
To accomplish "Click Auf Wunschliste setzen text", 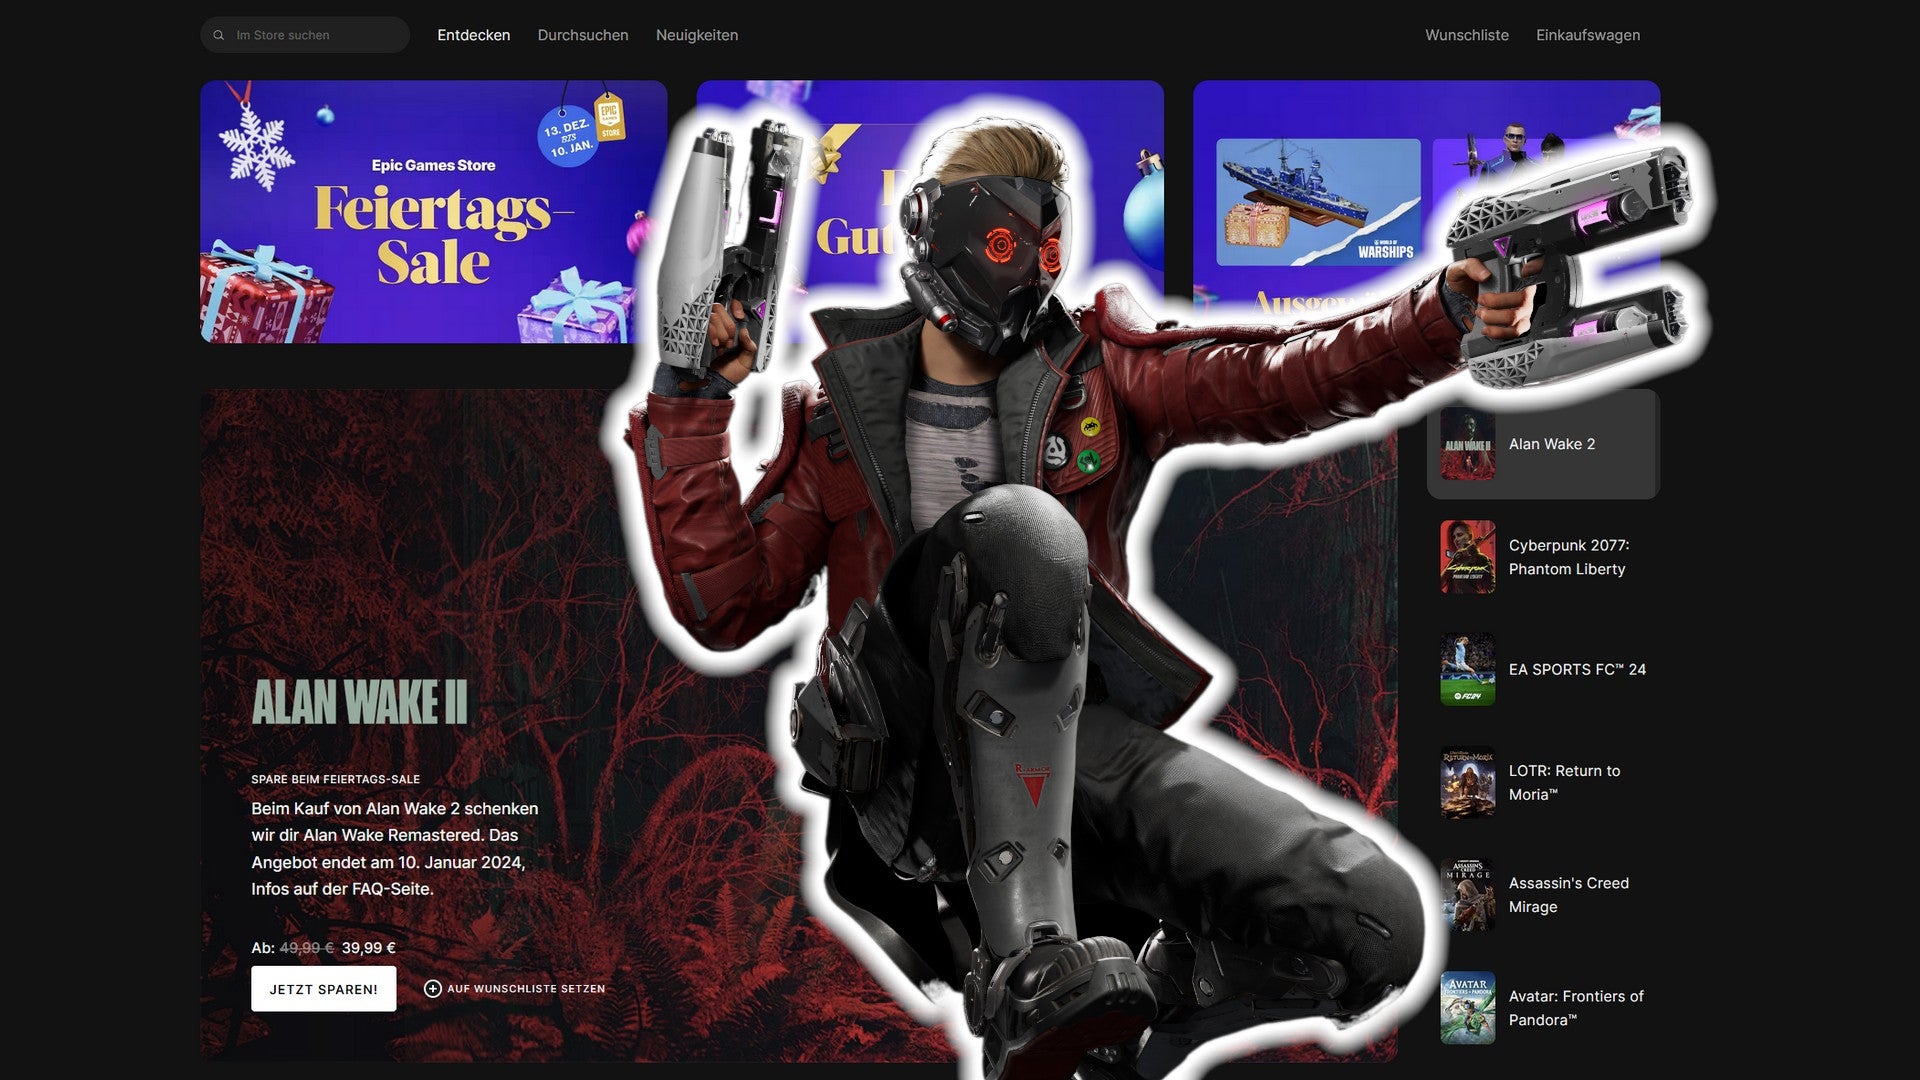I will pyautogui.click(x=526, y=989).
